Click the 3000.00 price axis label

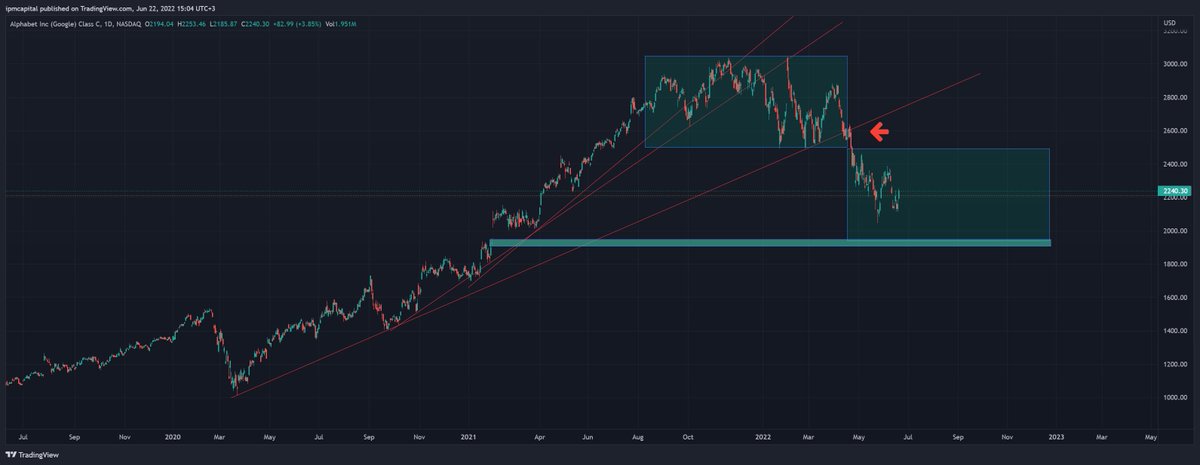tap(1173, 64)
